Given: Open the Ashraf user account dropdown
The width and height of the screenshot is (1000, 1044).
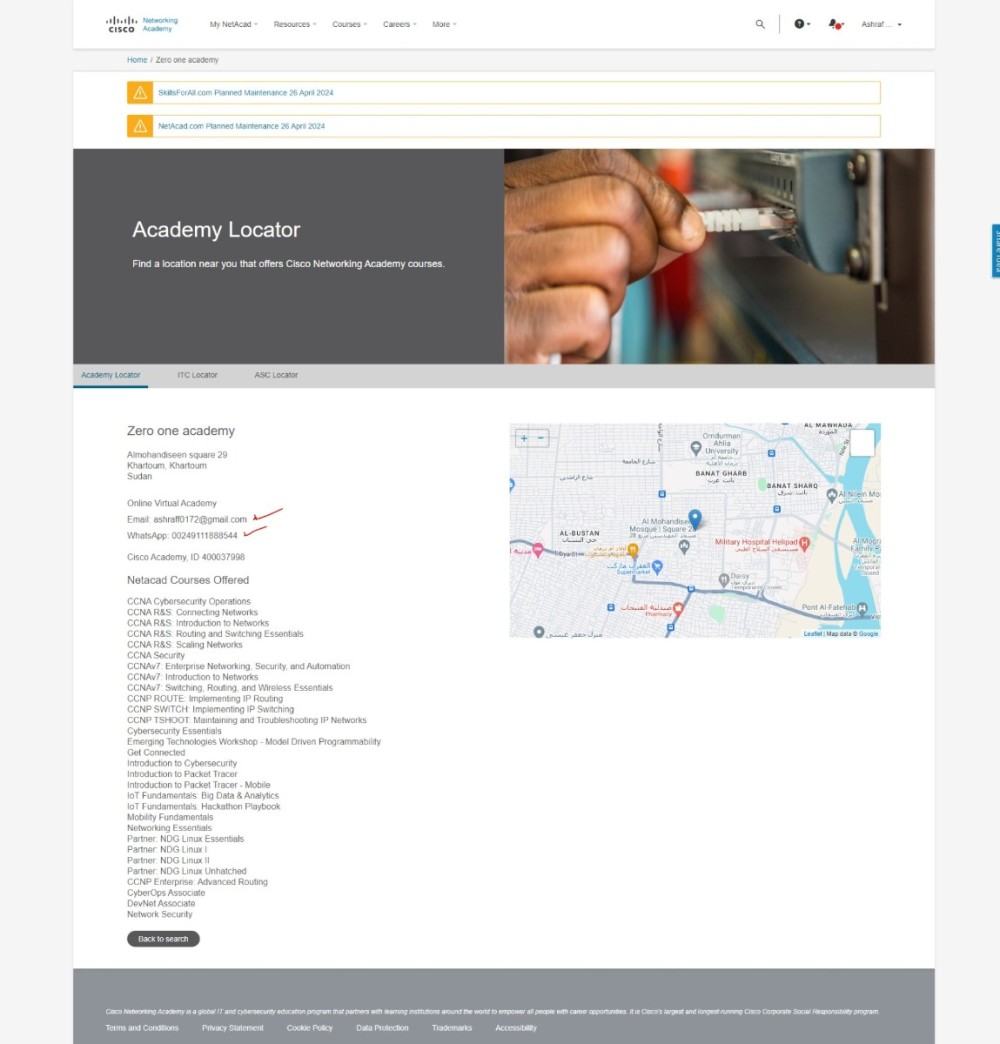Looking at the screenshot, I should (881, 24).
